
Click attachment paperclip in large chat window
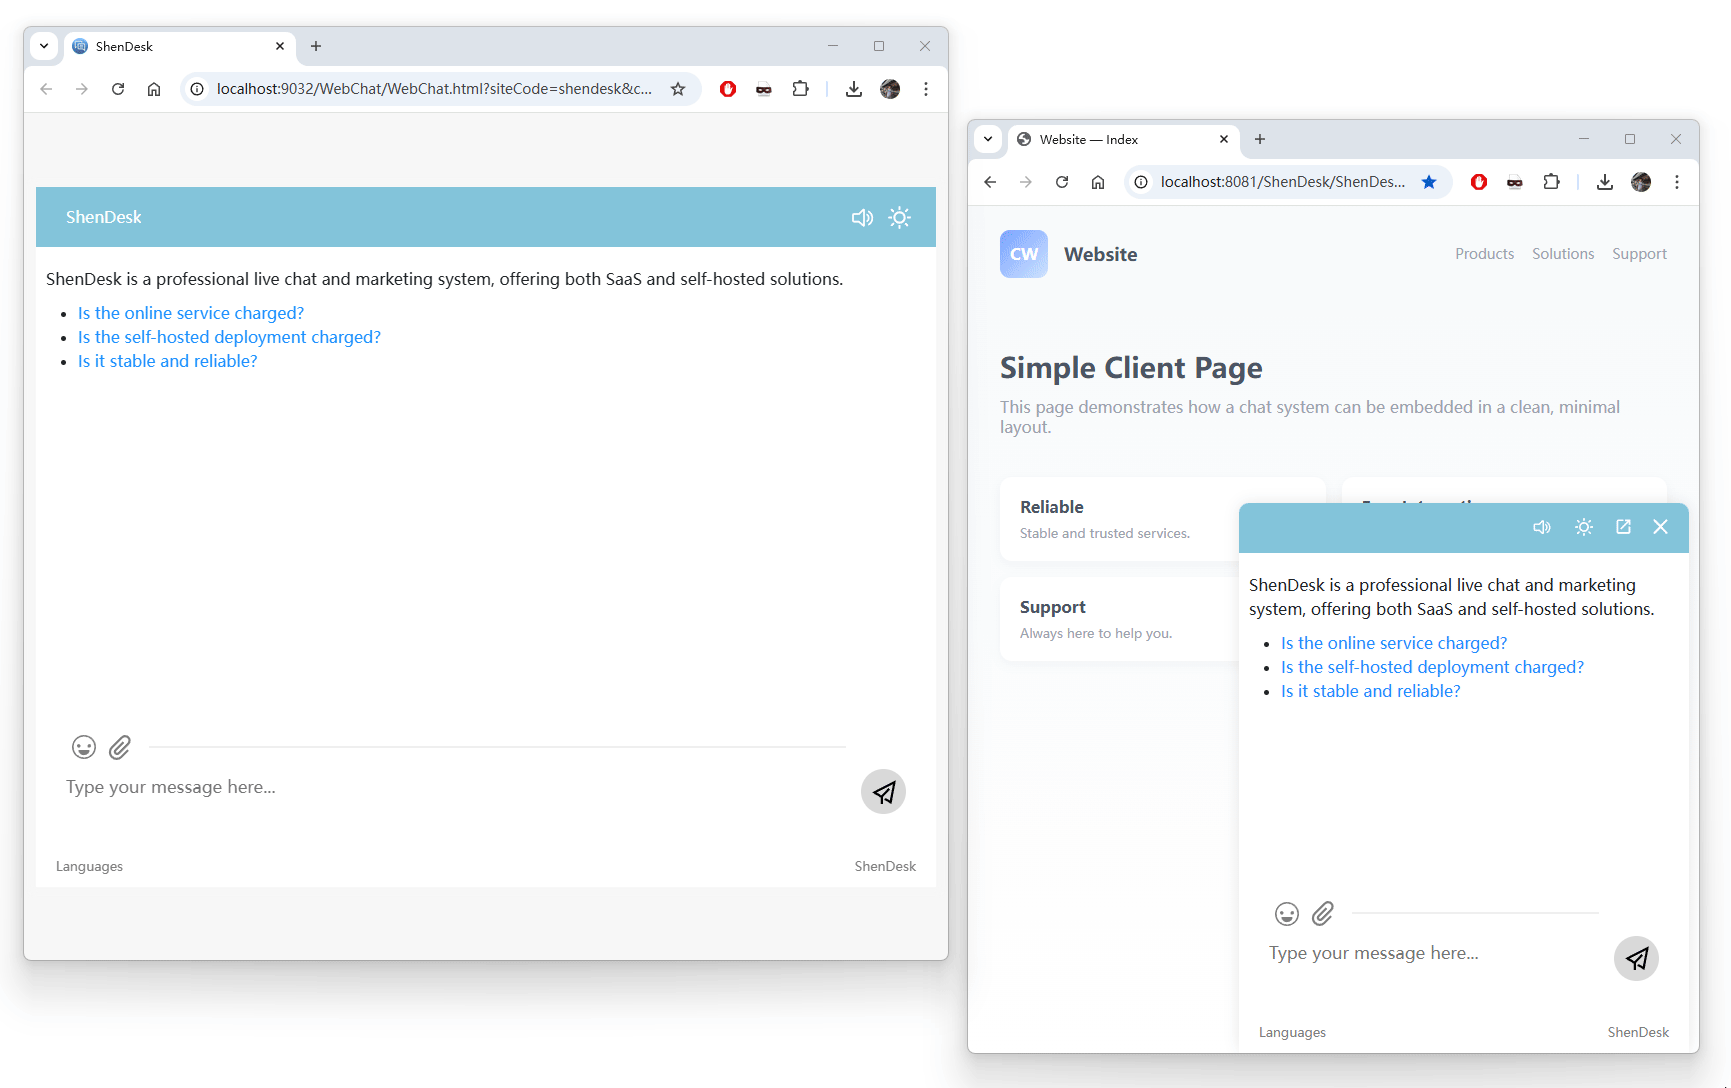click(120, 747)
